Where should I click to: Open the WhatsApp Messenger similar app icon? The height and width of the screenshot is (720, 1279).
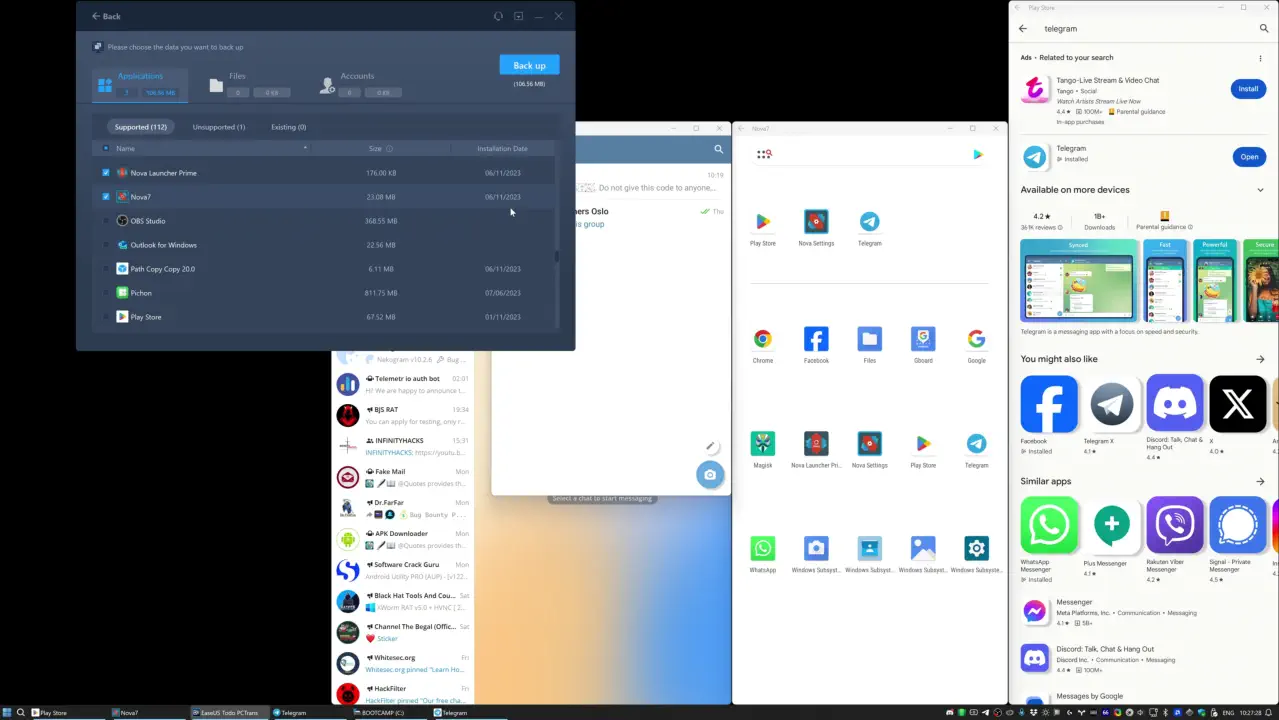coord(1049,525)
